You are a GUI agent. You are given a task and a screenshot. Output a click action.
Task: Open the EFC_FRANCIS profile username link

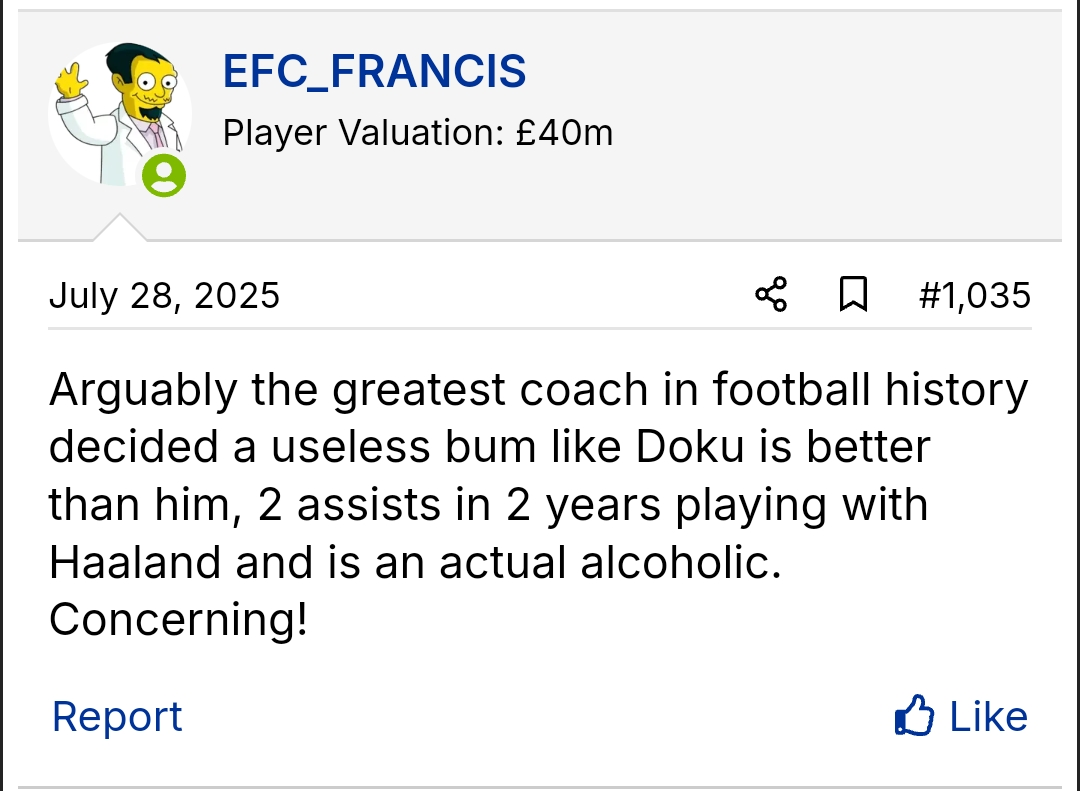tap(374, 72)
